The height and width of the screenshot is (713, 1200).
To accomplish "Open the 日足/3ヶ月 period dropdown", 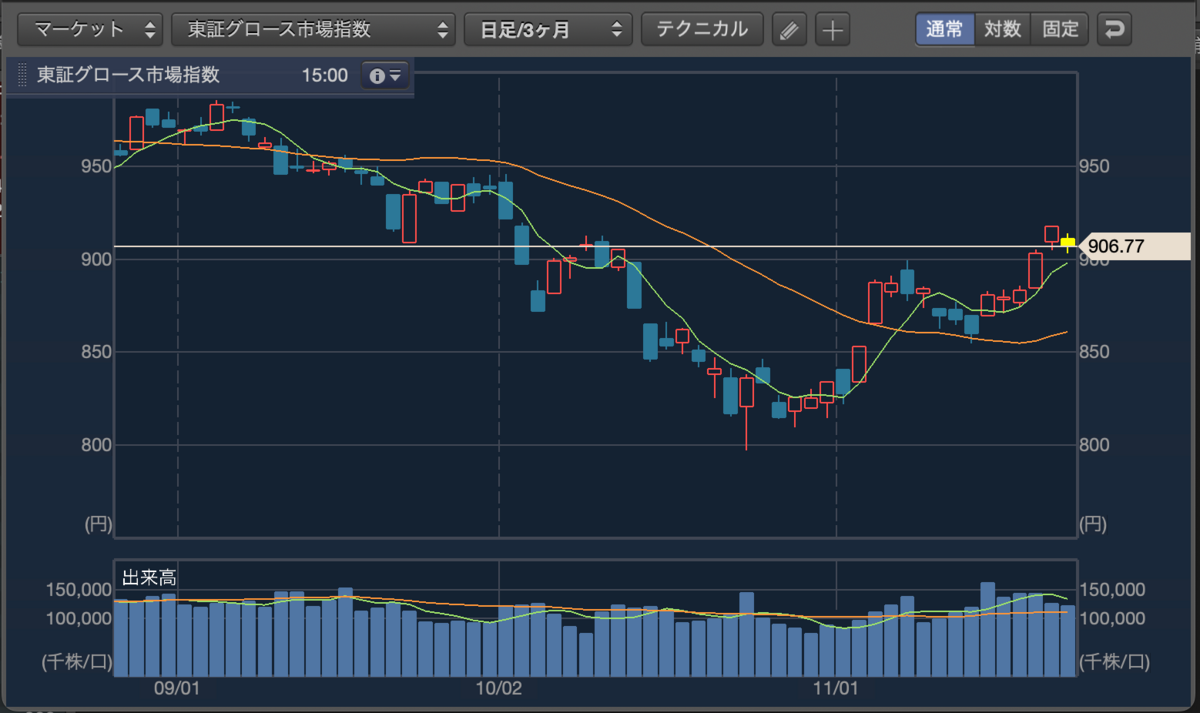I will (x=548, y=29).
